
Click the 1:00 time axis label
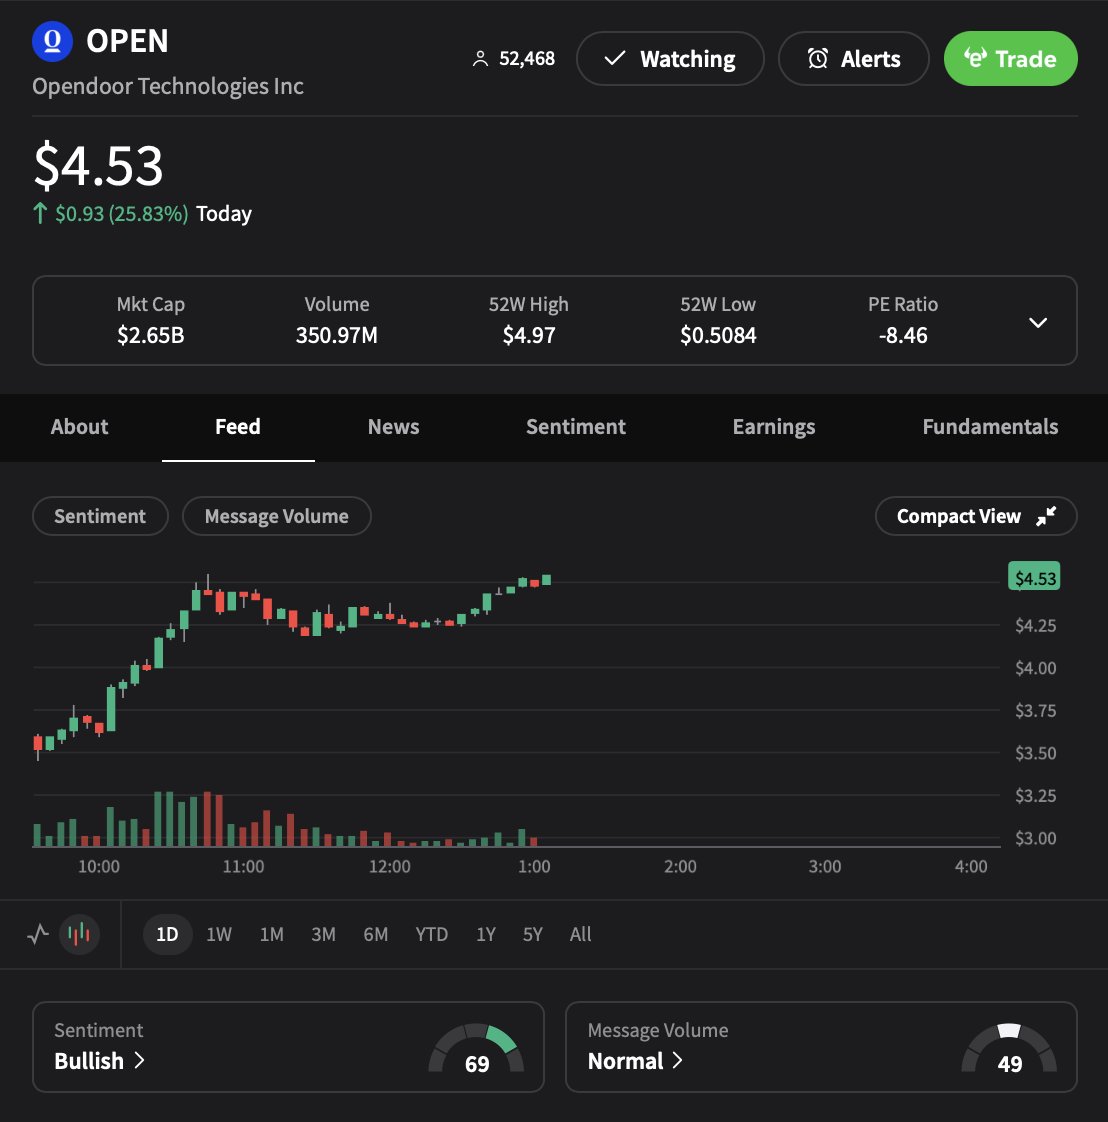(534, 867)
